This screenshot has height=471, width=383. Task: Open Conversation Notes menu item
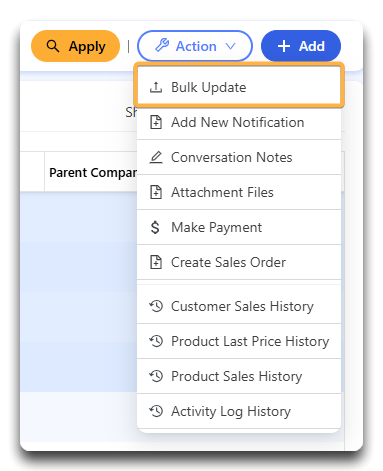[x=239, y=157]
